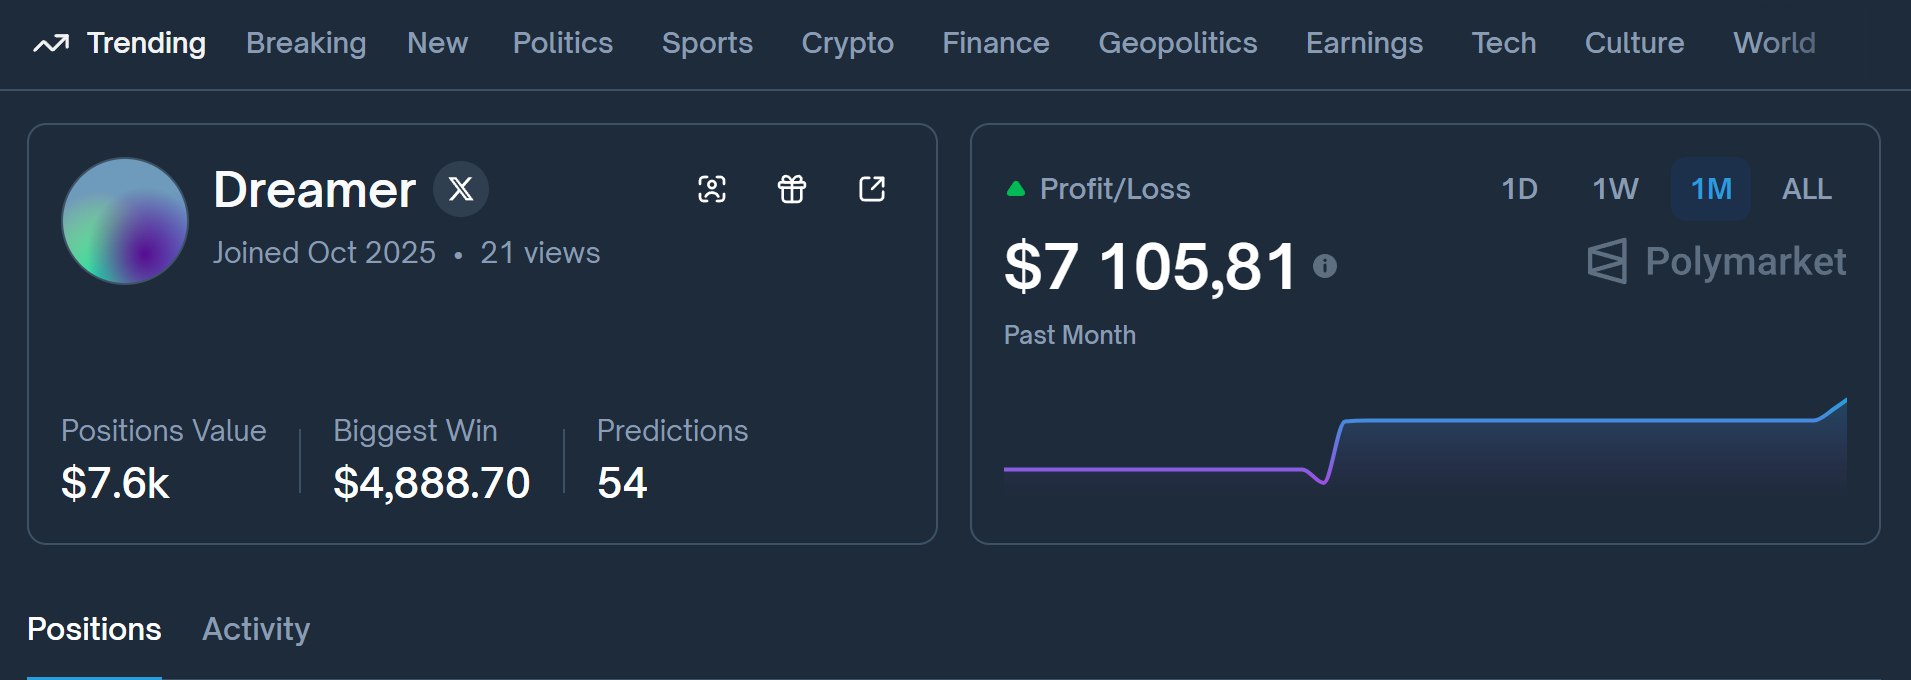Click the gift icon next to Dreamer
This screenshot has width=1911, height=680.
(x=792, y=189)
